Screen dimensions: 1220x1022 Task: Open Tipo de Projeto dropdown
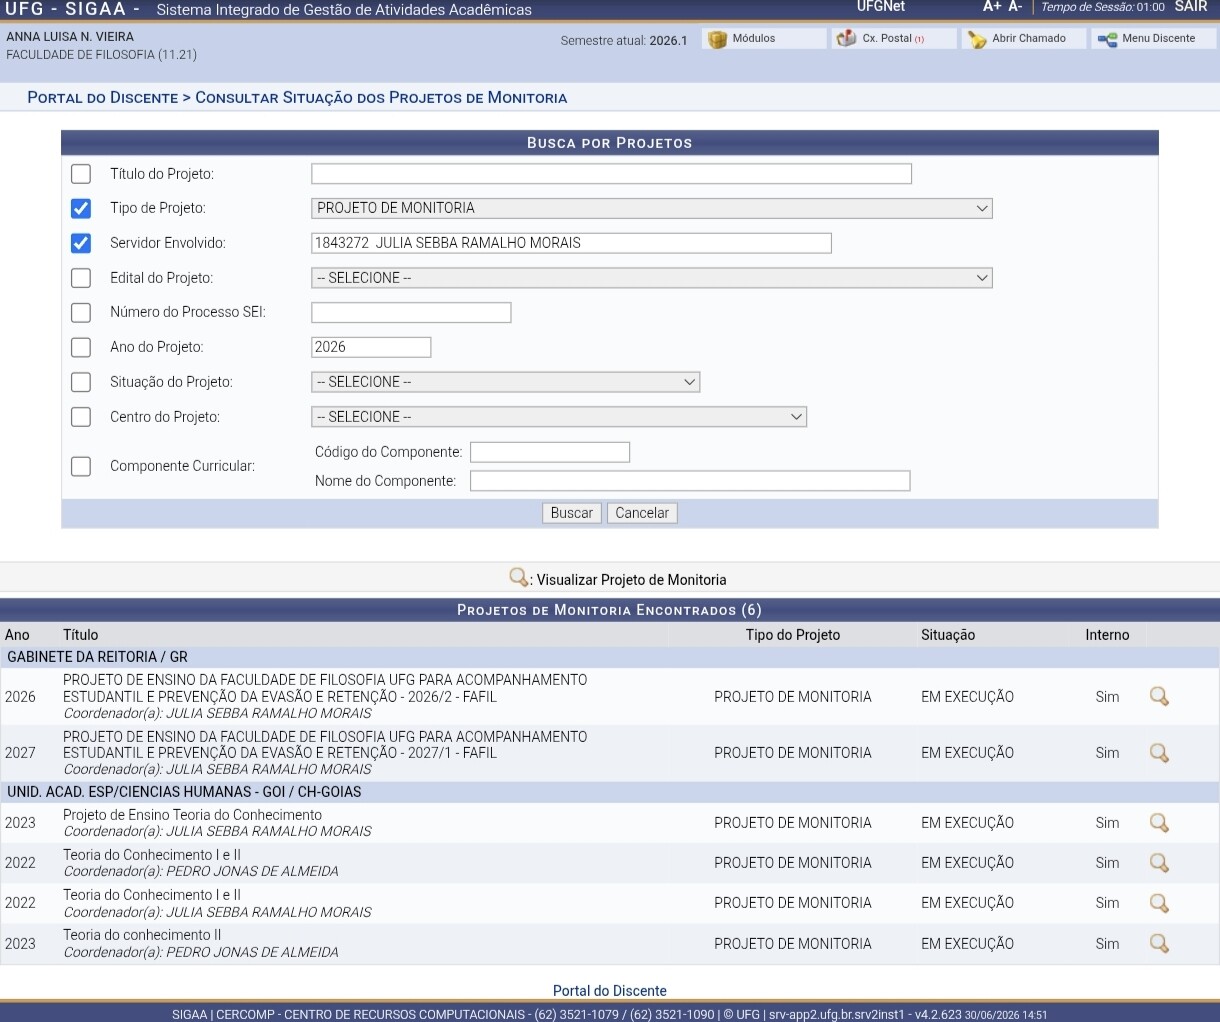pyautogui.click(x=652, y=208)
